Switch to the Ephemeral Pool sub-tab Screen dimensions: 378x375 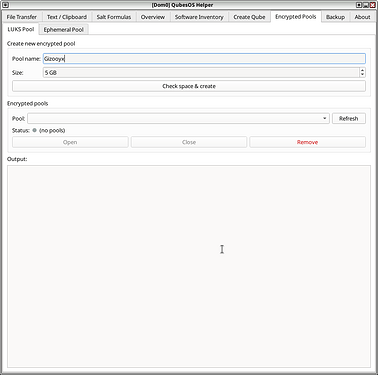pyautogui.click(x=64, y=30)
